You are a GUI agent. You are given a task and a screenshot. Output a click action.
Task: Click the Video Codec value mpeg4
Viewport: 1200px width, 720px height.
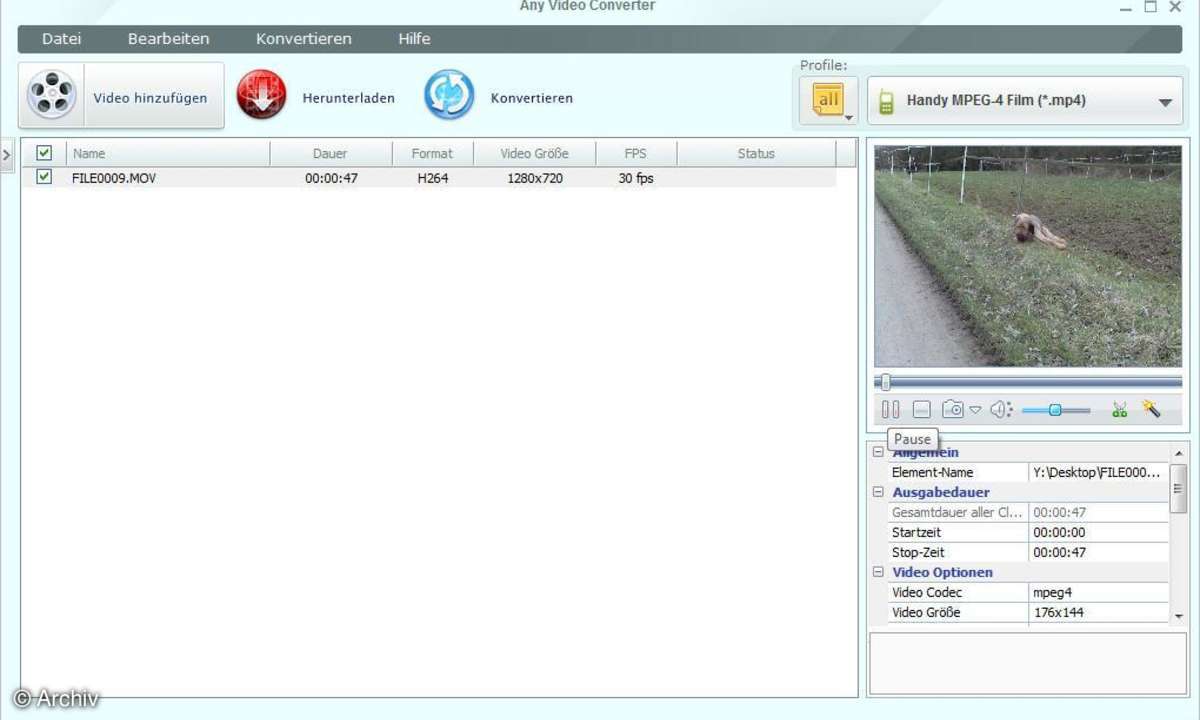(1098, 592)
